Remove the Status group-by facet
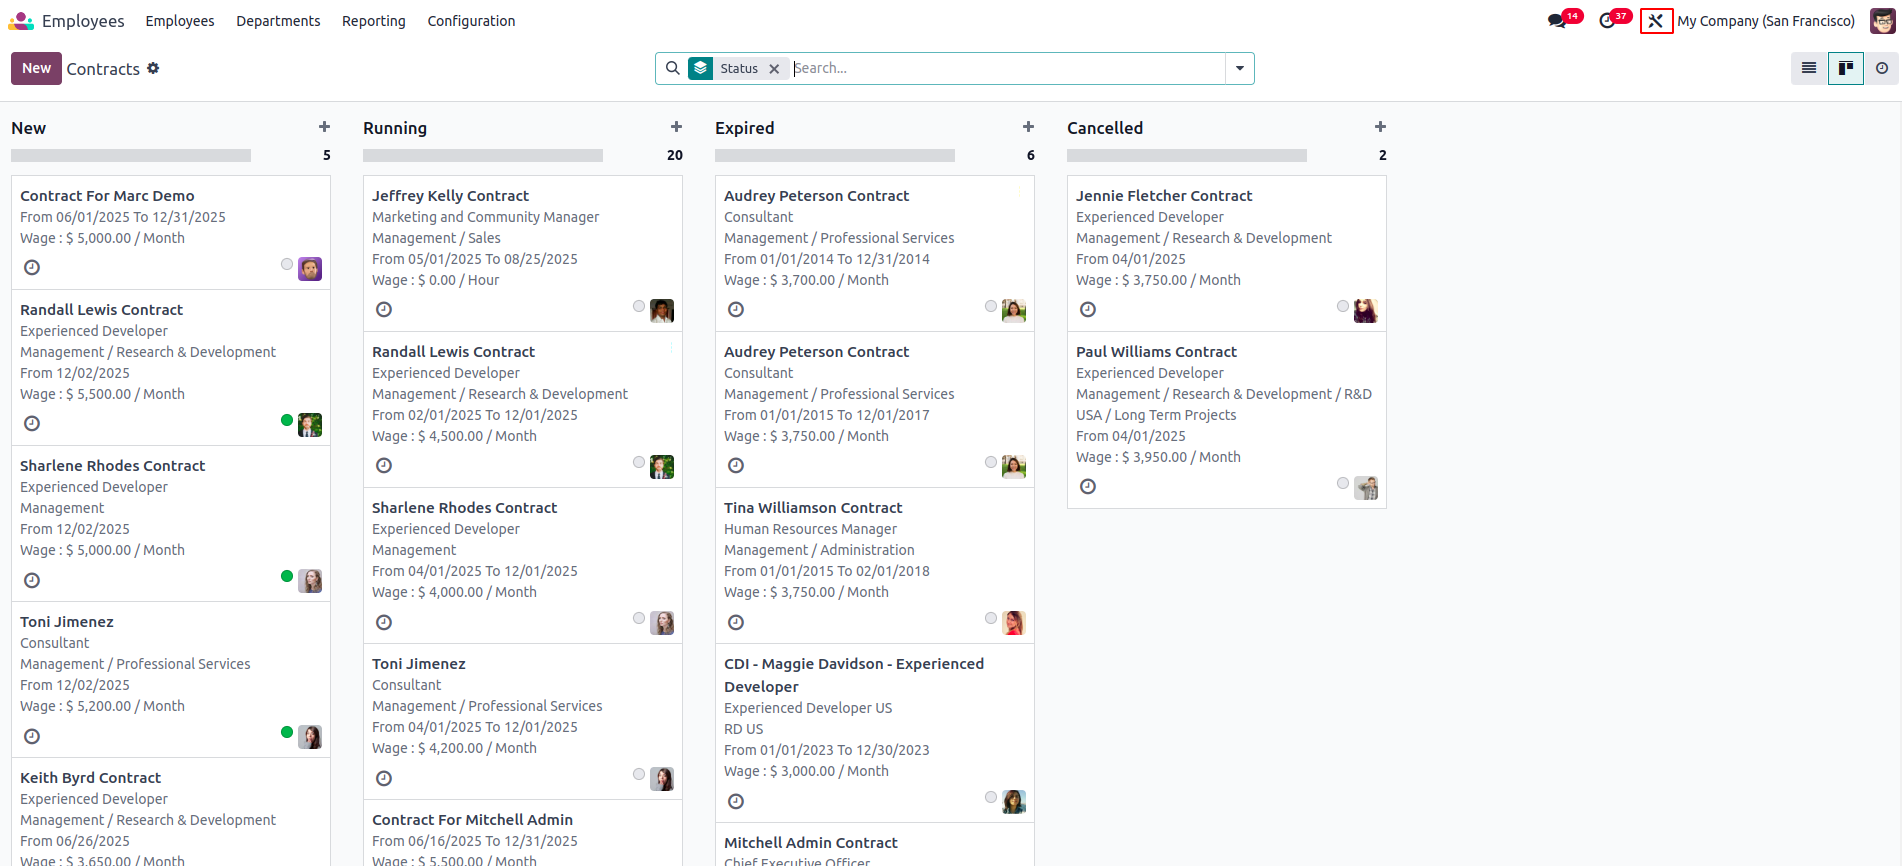This screenshot has height=866, width=1902. [774, 69]
